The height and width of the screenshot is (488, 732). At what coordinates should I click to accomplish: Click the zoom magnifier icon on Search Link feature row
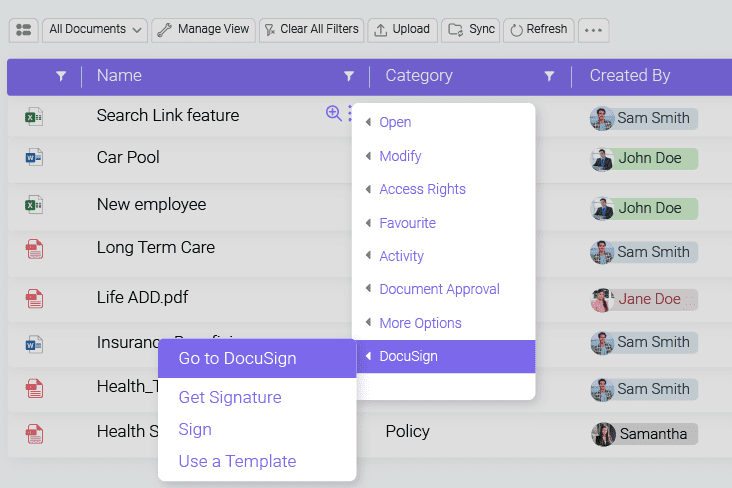click(x=333, y=114)
